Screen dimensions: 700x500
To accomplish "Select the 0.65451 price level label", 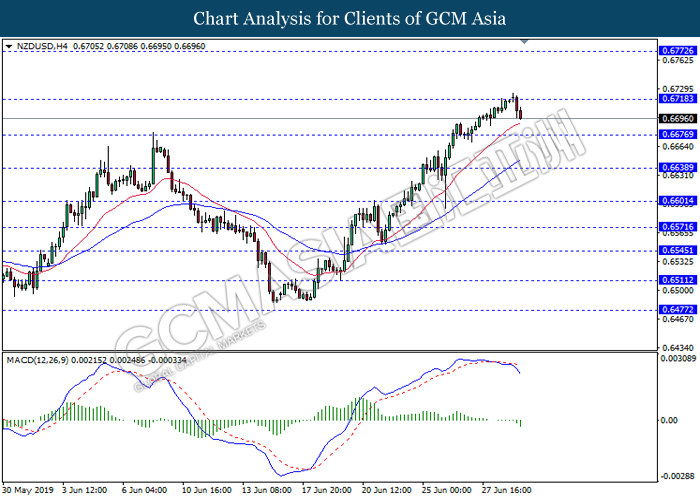I will point(677,250).
